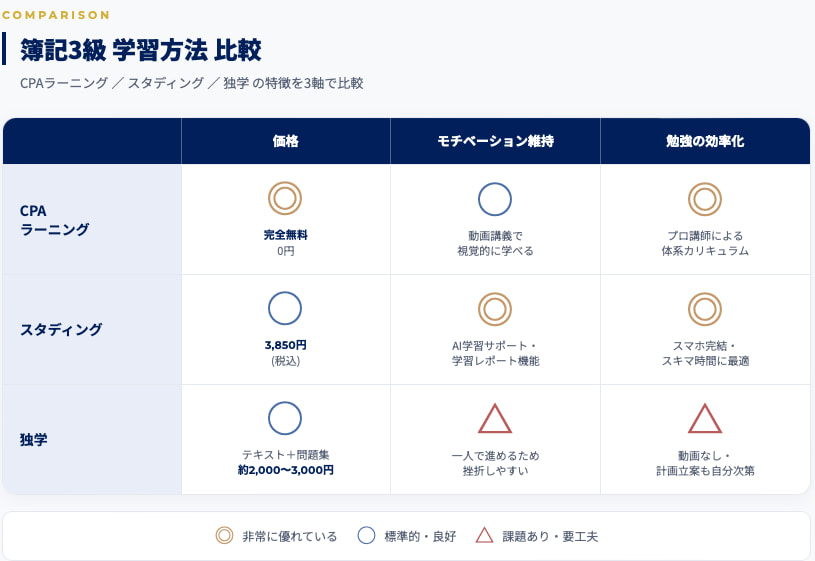Click the 非常に優れている legend label
Viewport: 815px width, 561px height.
click(x=290, y=537)
